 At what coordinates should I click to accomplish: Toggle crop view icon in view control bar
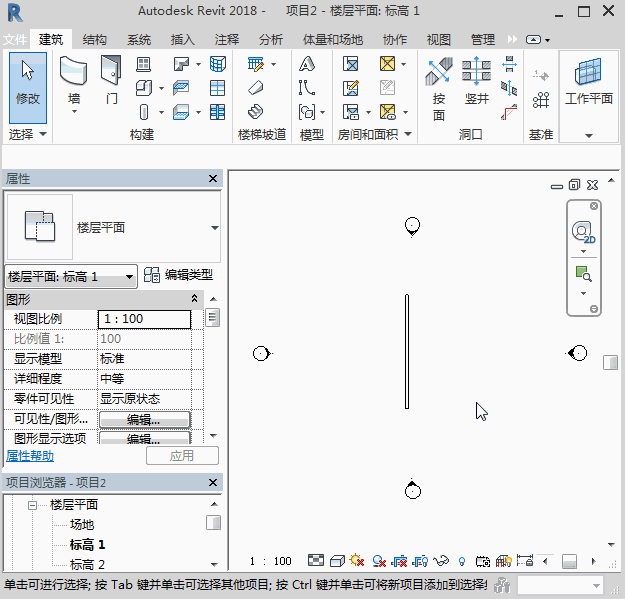click(400, 561)
